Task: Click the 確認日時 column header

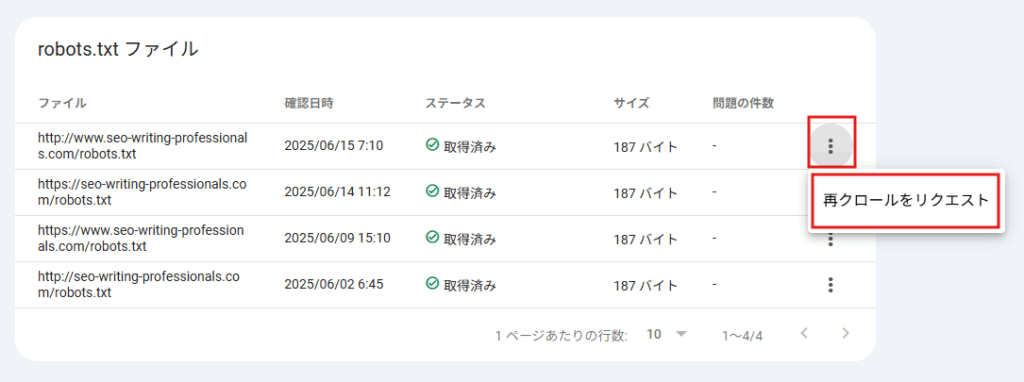Action: pyautogui.click(x=309, y=103)
